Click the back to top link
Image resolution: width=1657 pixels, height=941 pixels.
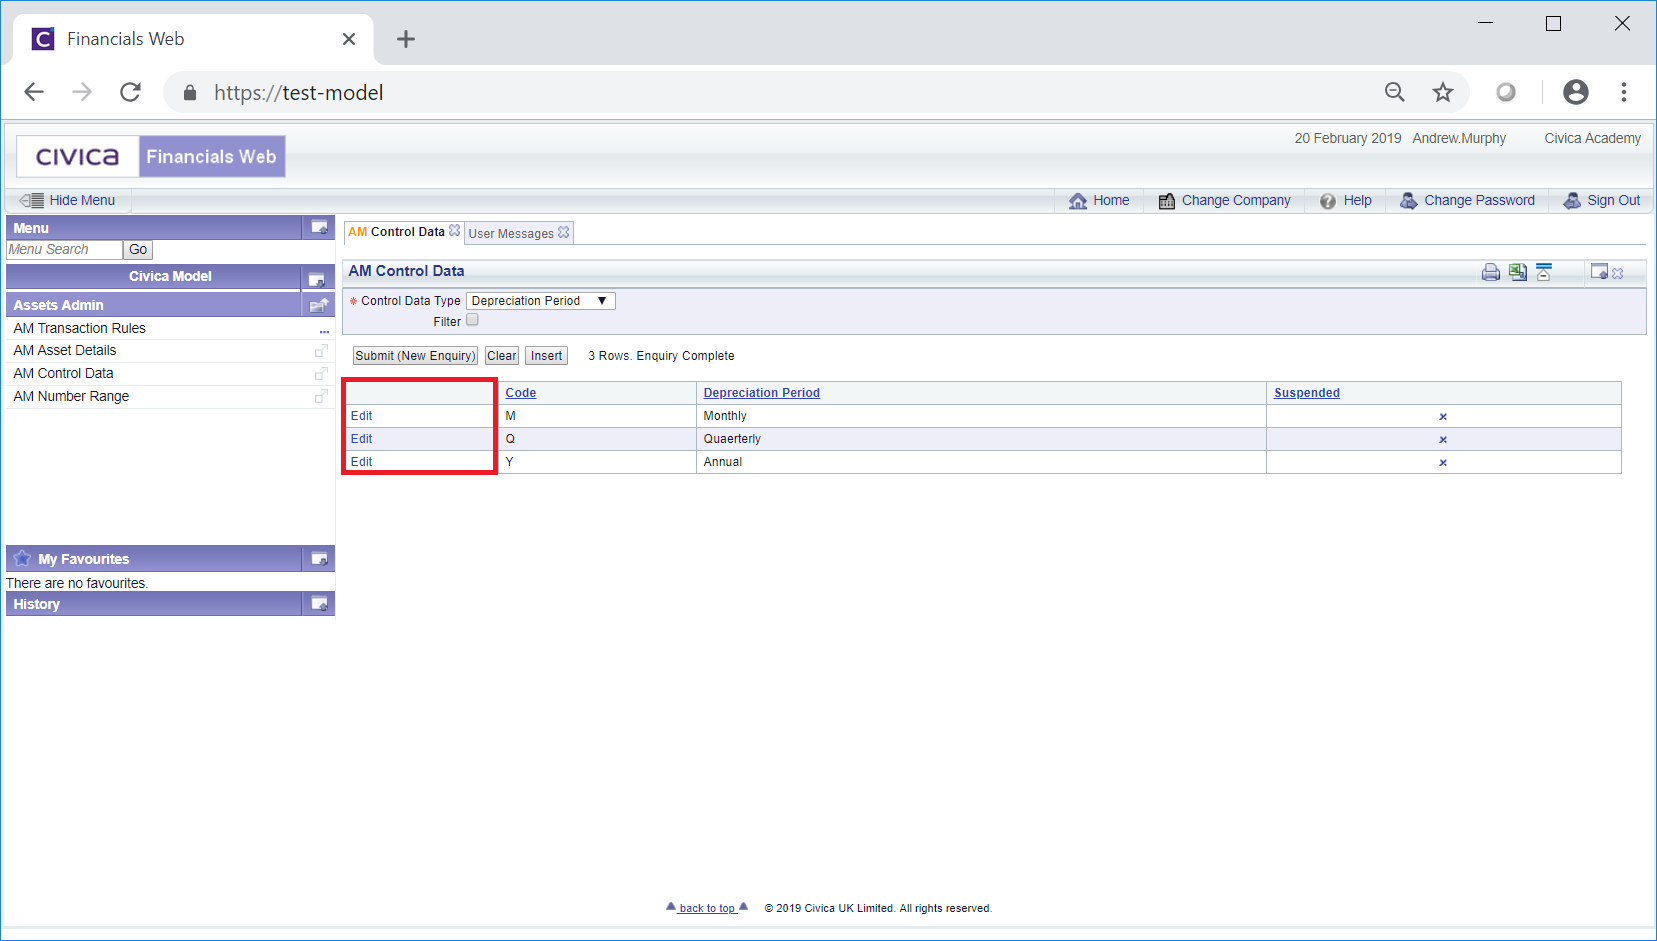pos(707,908)
